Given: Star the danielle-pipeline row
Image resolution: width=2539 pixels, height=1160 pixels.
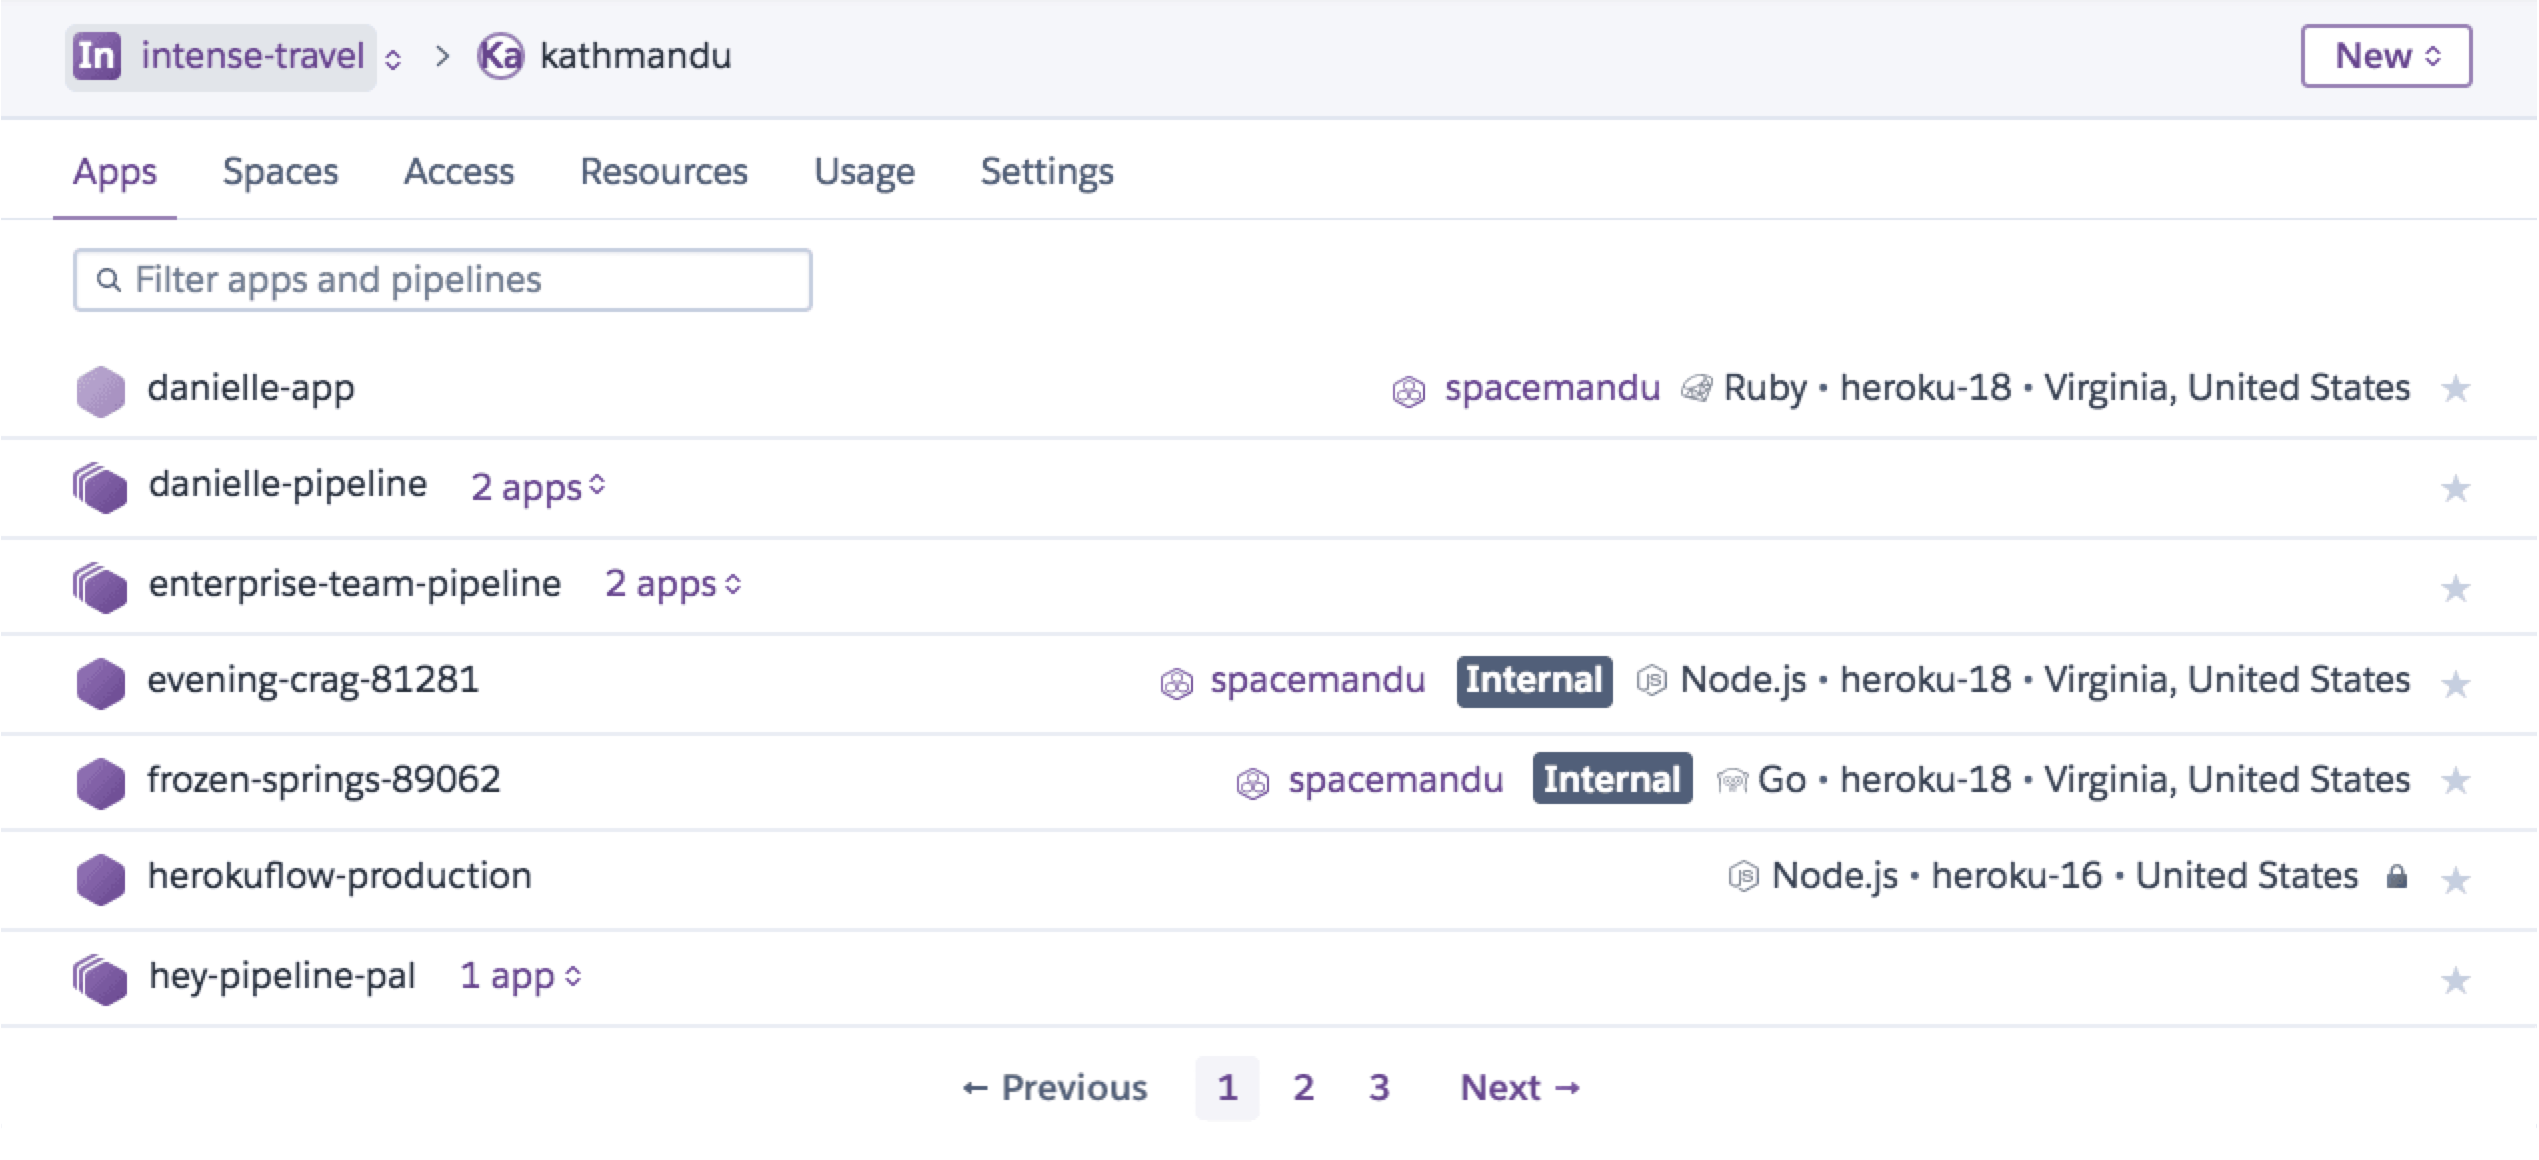Looking at the screenshot, I should (2455, 489).
